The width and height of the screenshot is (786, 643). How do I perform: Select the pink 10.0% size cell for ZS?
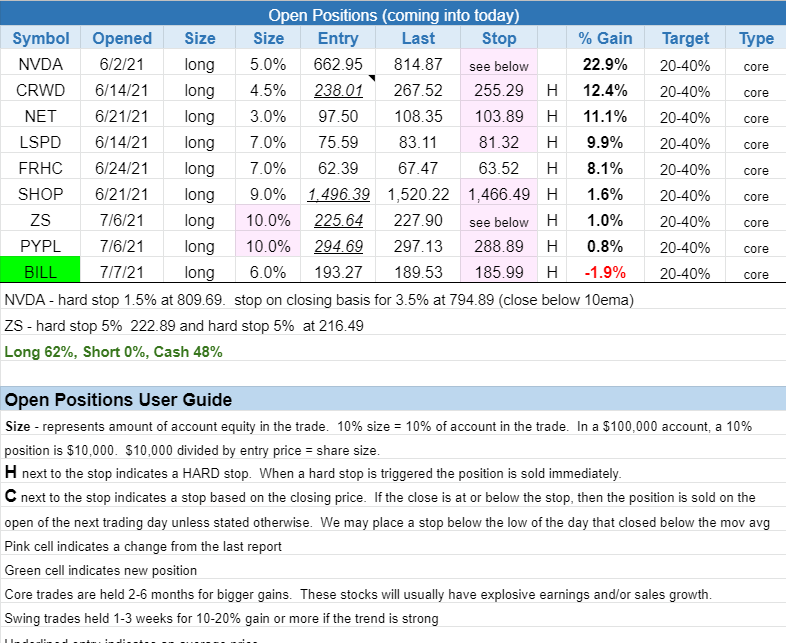point(268,221)
